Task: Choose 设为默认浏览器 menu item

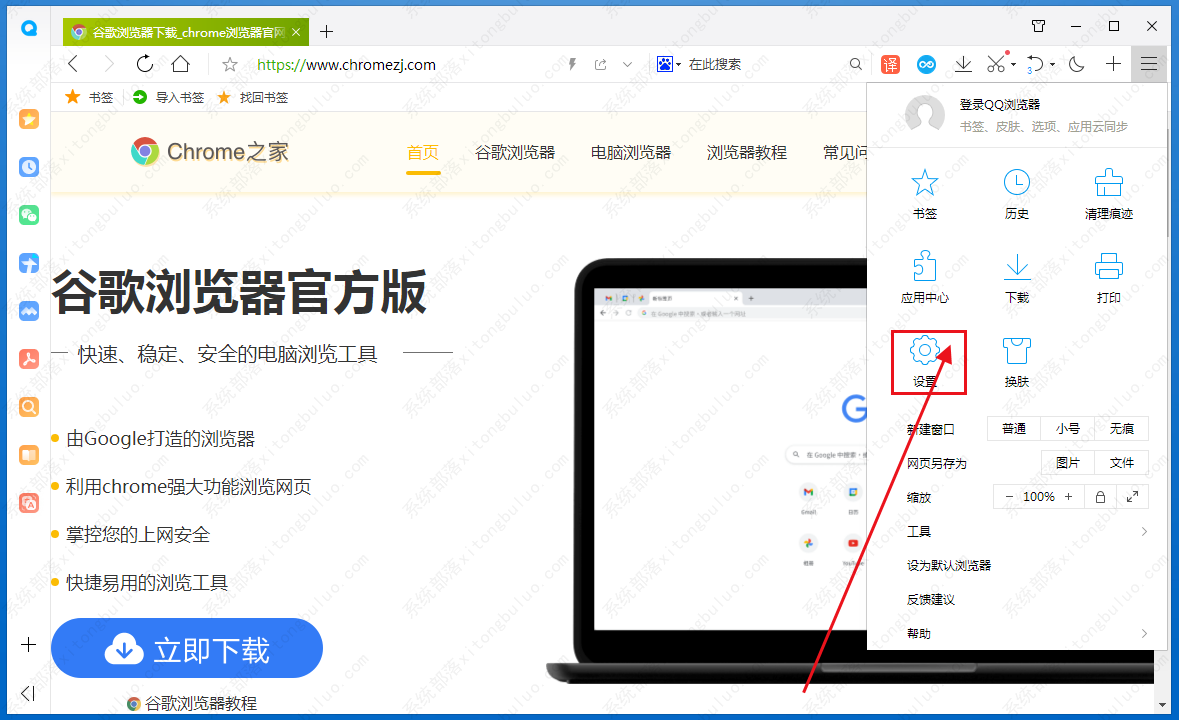Action: pos(949,565)
